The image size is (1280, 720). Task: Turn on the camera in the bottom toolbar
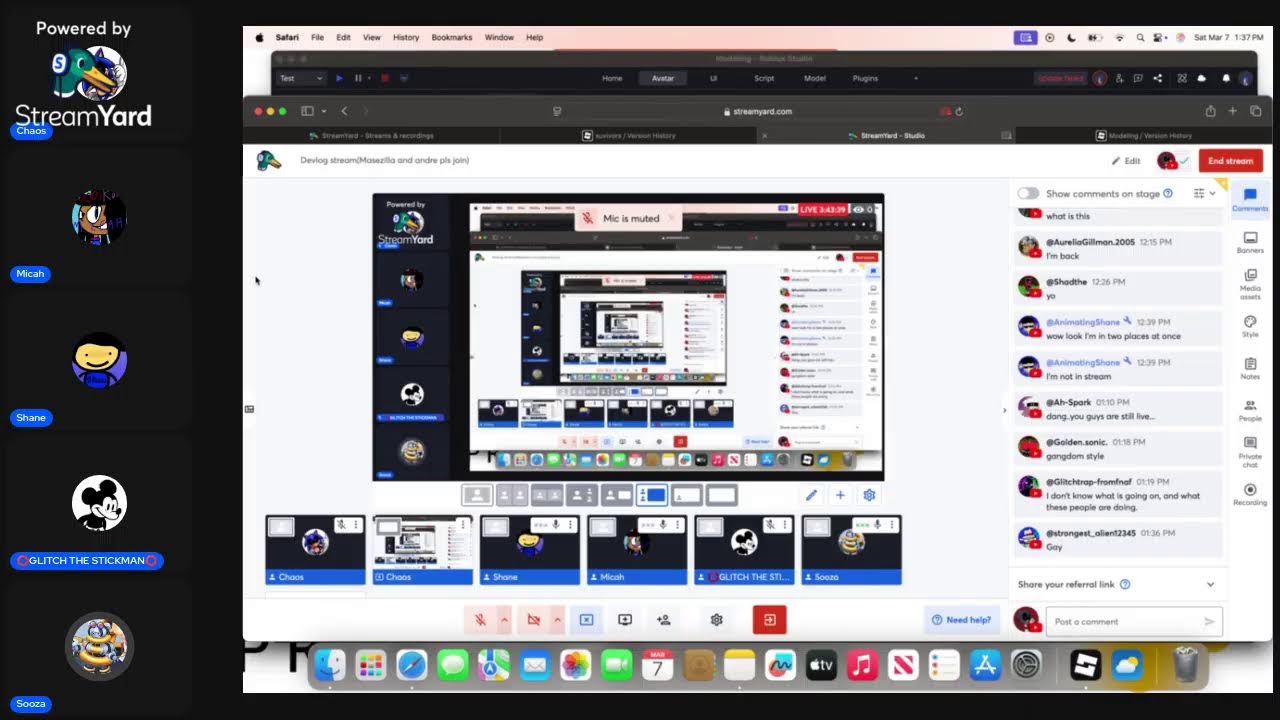pos(533,620)
